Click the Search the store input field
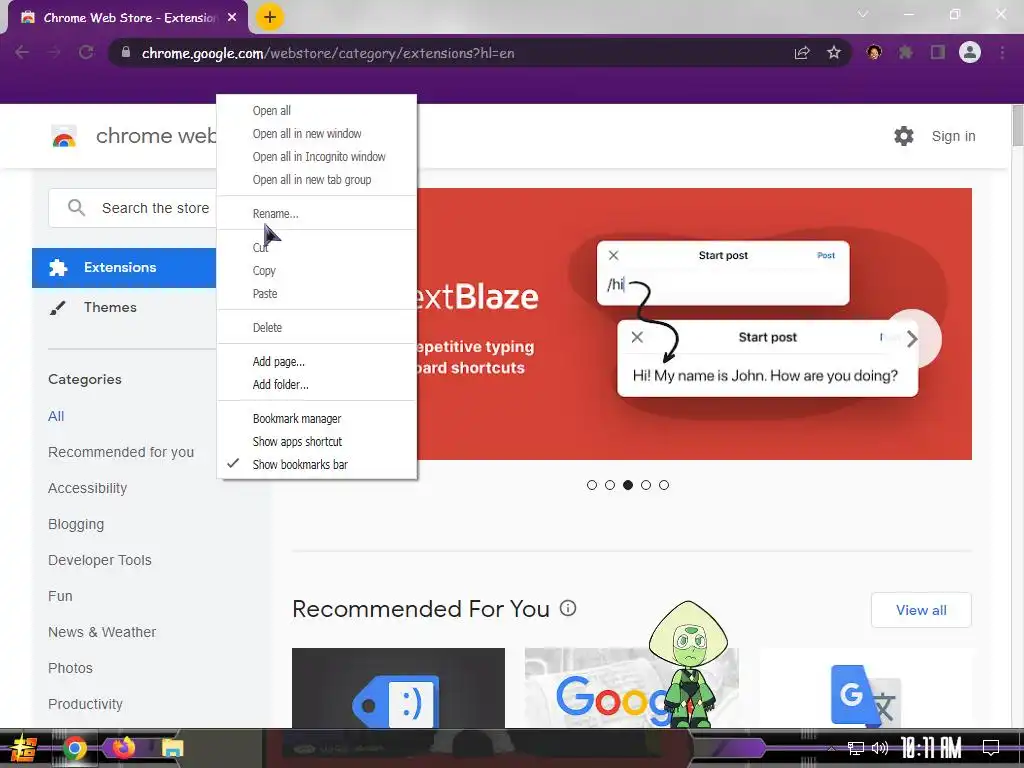This screenshot has width=1024, height=768. (133, 208)
